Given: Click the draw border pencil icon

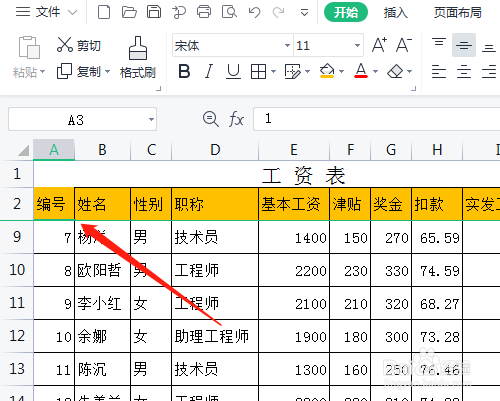Looking at the screenshot, I should [x=292, y=71].
